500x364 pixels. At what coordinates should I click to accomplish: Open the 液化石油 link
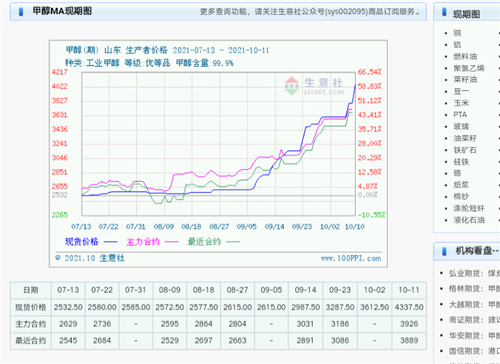tap(469, 220)
